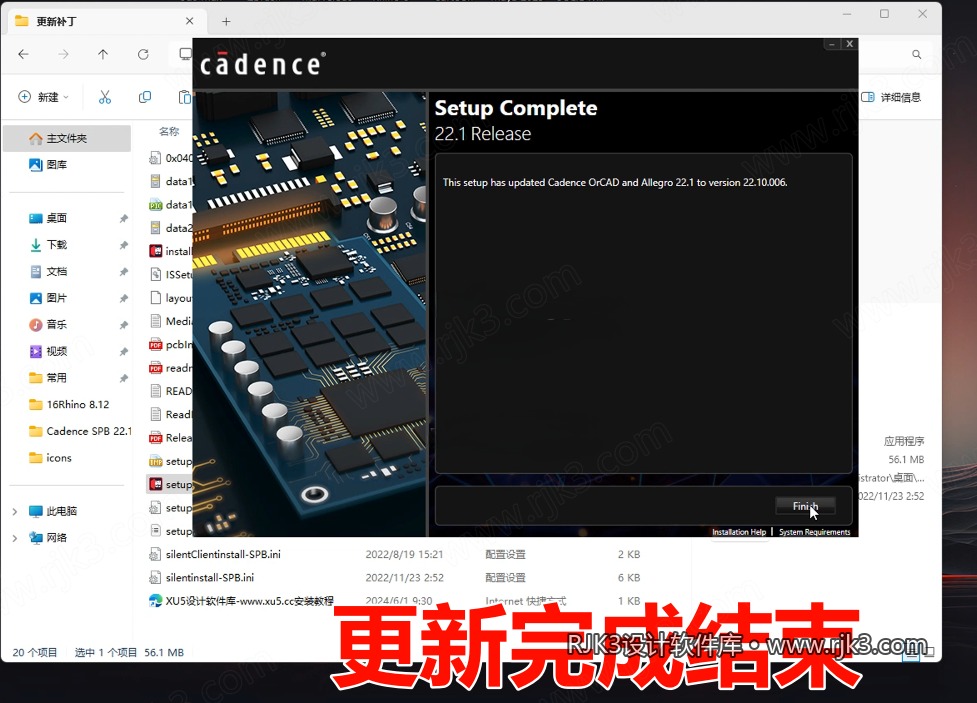Unpin 桌面 pin icon
The image size is (977, 703).
click(x=123, y=219)
